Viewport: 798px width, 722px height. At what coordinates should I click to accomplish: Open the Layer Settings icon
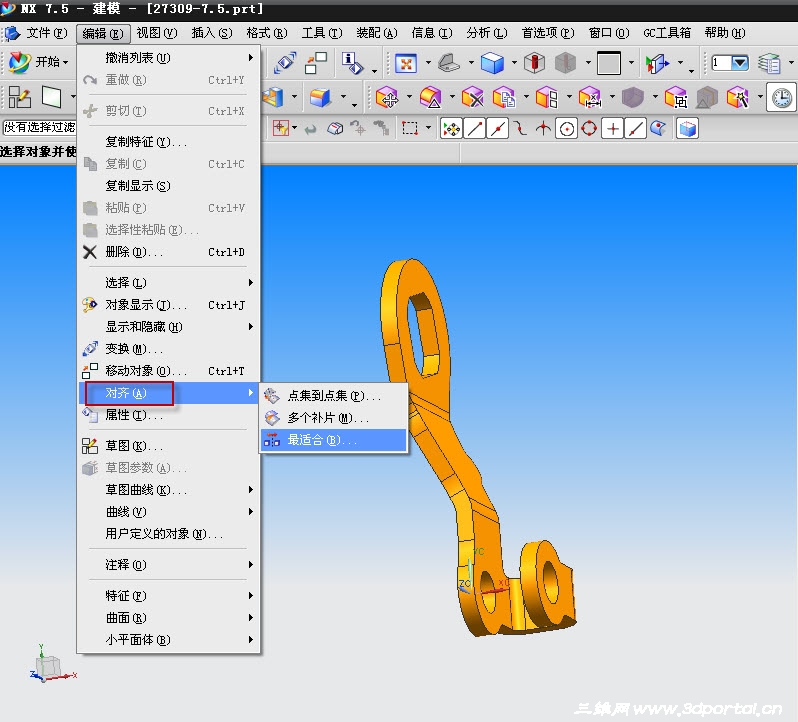[769, 63]
